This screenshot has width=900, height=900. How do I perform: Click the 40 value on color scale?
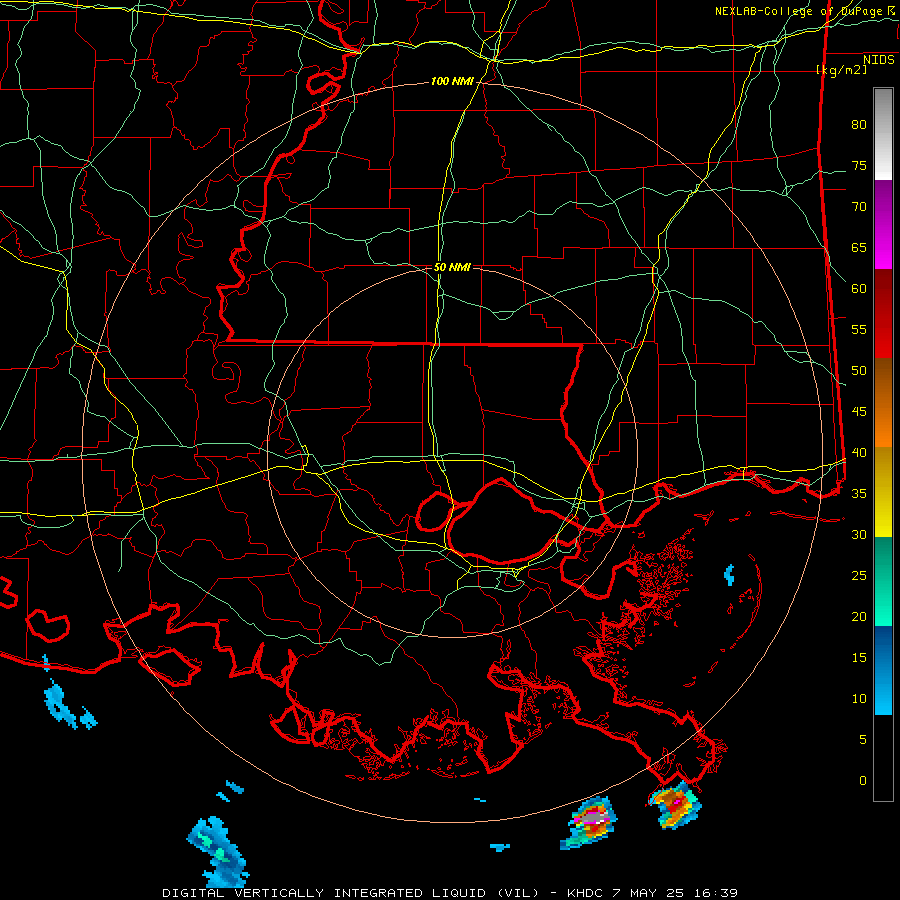click(859, 453)
